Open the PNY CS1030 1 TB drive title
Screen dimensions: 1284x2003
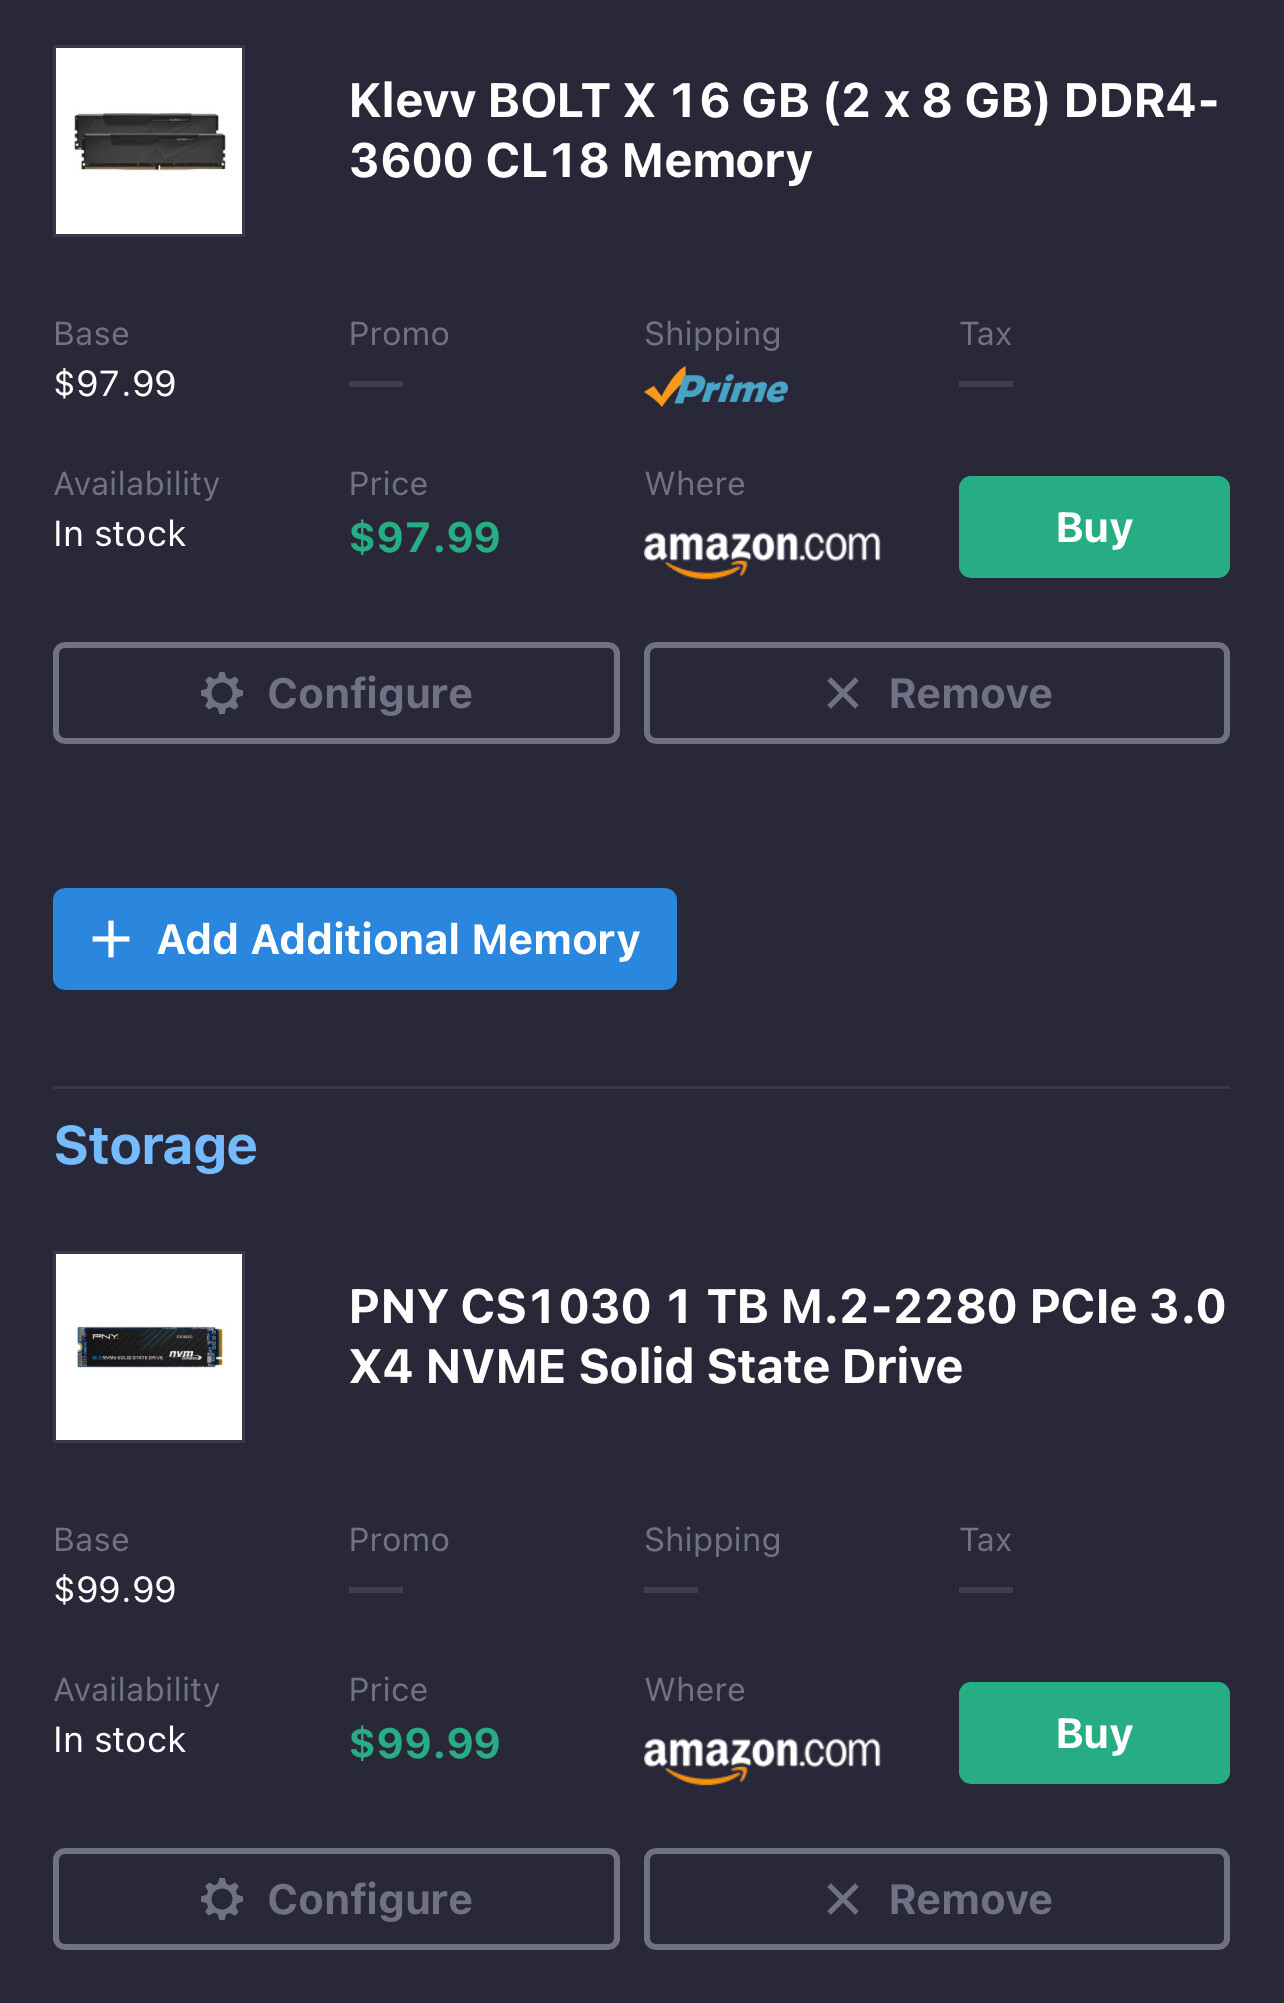click(x=786, y=1337)
